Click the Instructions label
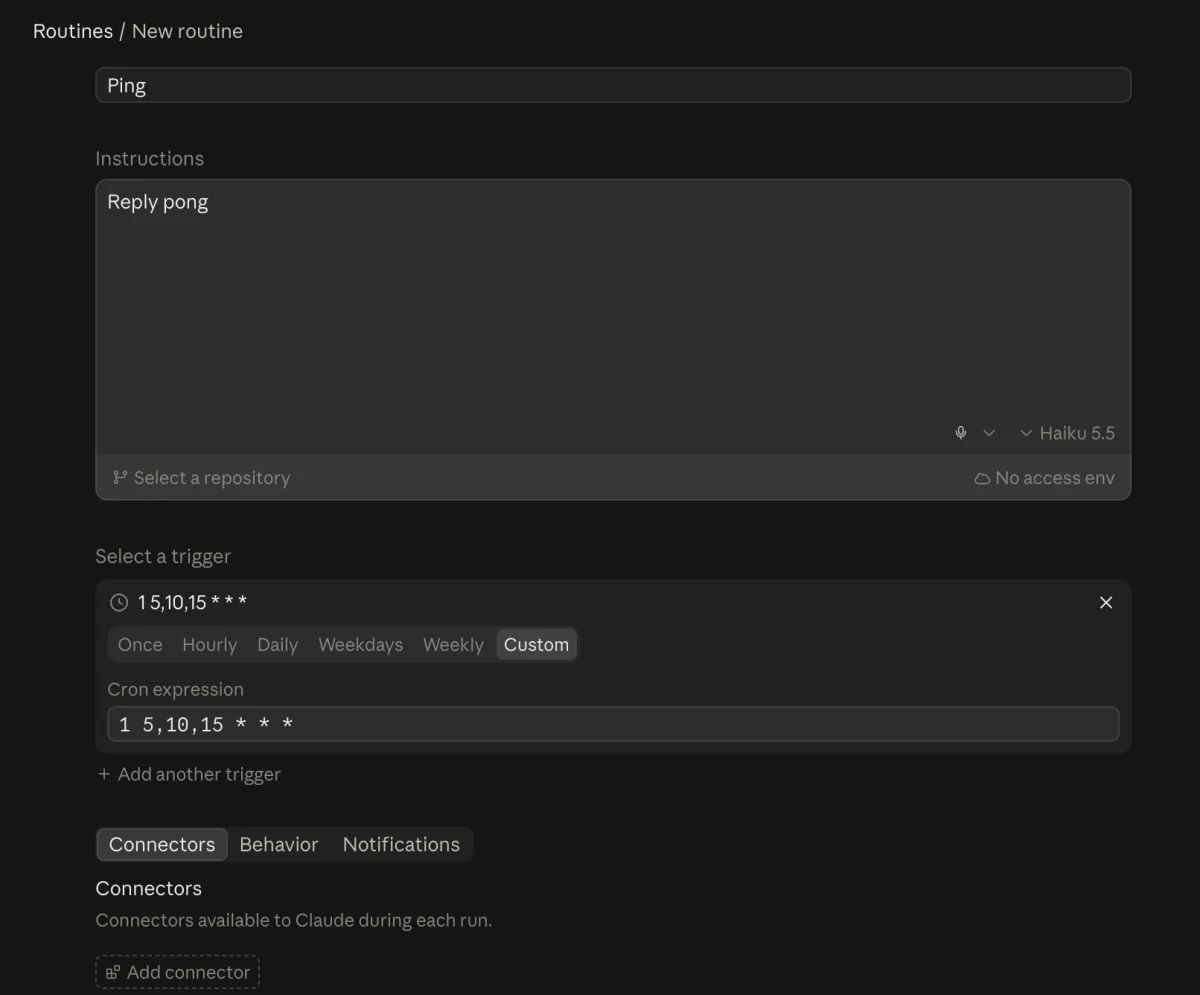Viewport: 1200px width, 995px height. pos(149,158)
